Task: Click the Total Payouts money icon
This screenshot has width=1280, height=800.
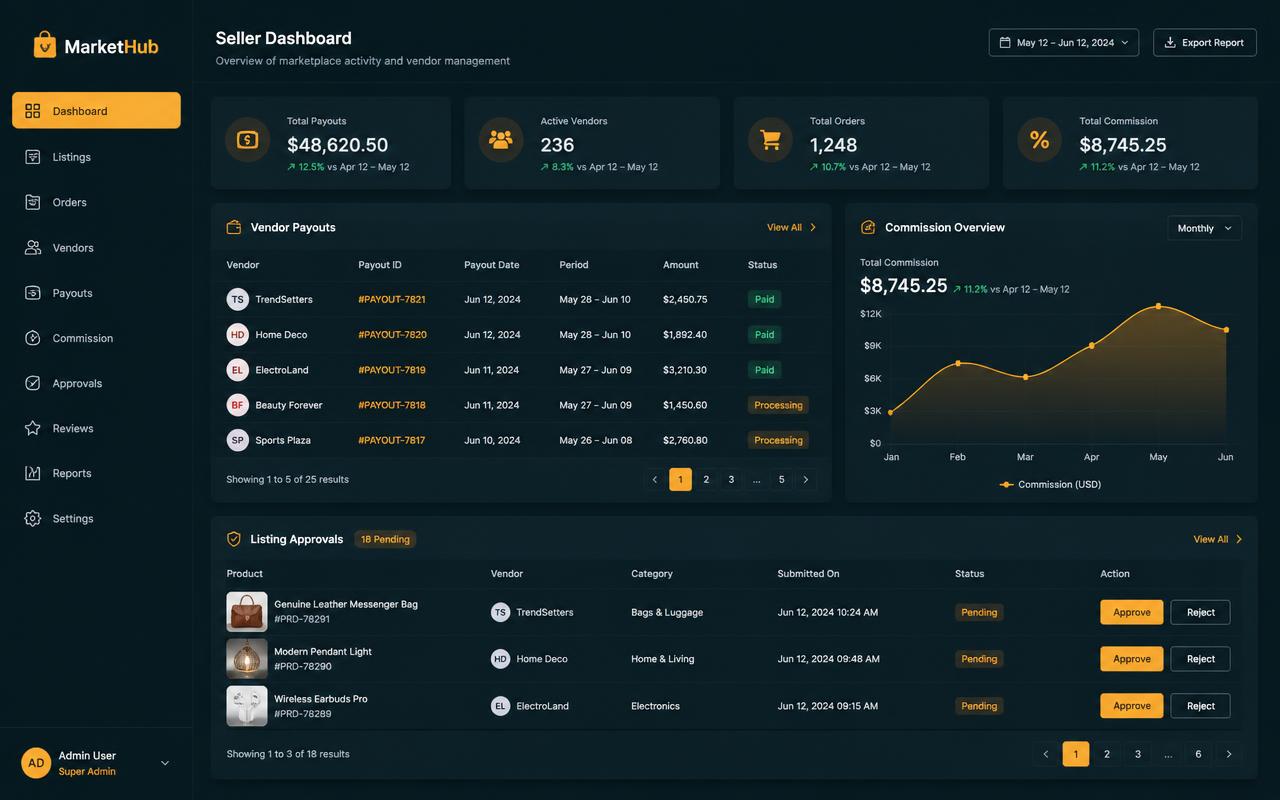Action: [x=247, y=140]
